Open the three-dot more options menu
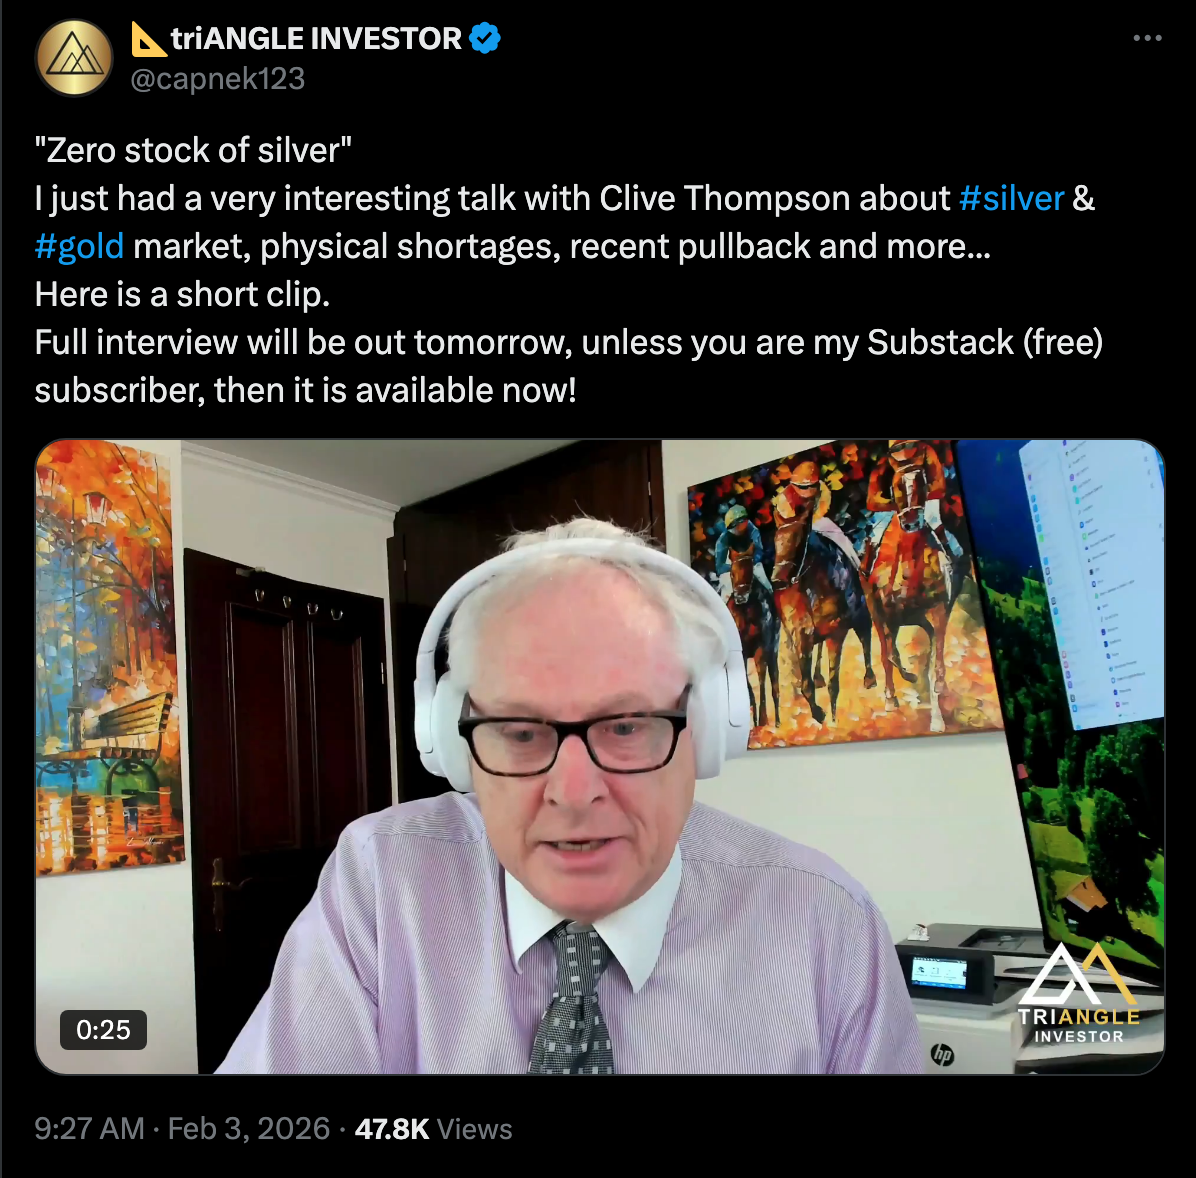 coord(1147,38)
